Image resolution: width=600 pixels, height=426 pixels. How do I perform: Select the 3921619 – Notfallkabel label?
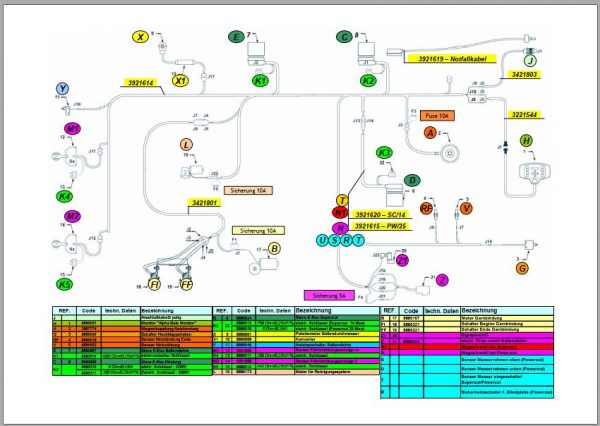[x=452, y=59]
